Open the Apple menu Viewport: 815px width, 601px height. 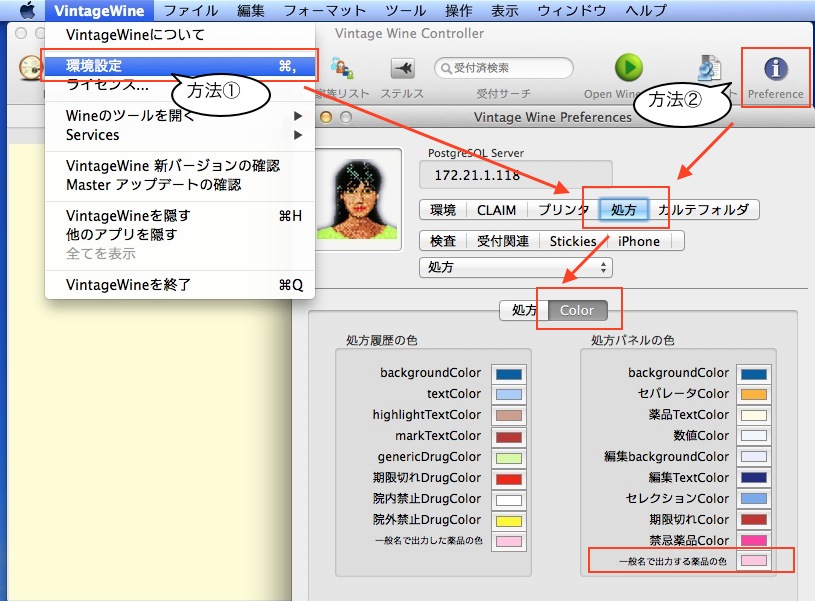coord(27,11)
